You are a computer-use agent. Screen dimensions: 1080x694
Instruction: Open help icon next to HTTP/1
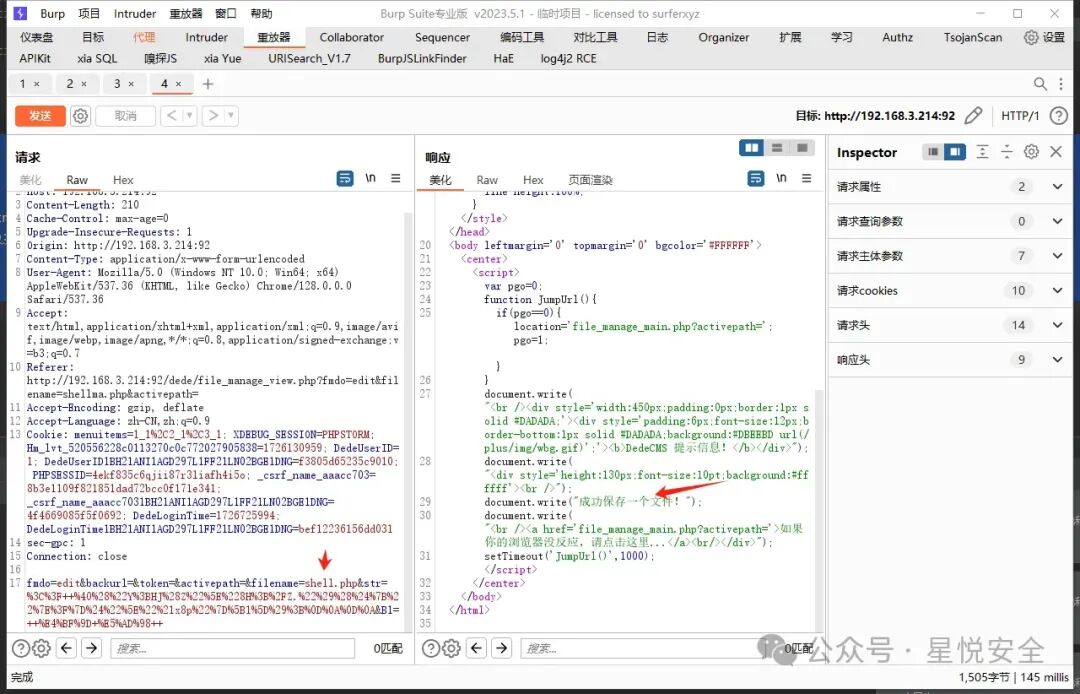[1058, 116]
